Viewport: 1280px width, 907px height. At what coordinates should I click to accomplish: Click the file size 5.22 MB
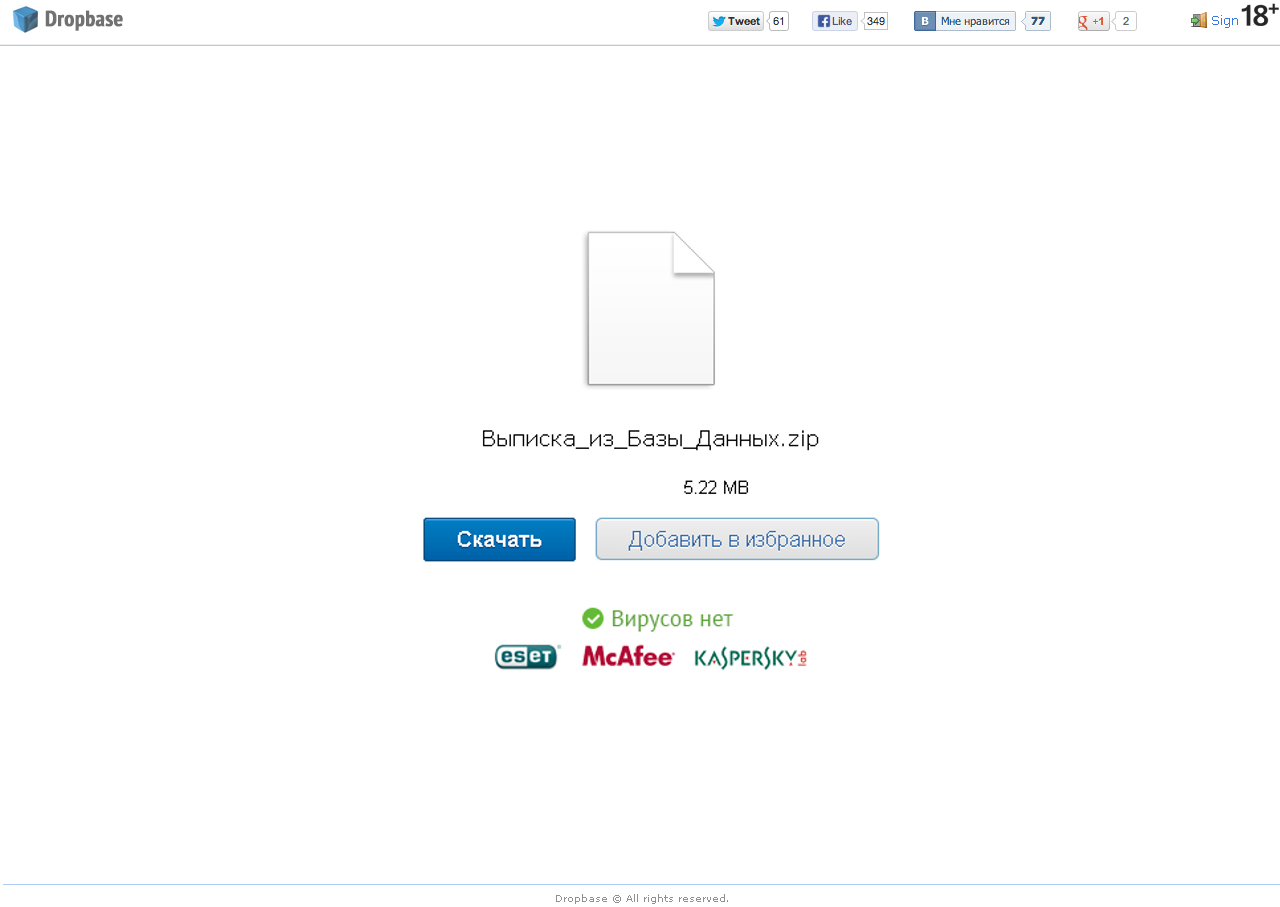pyautogui.click(x=716, y=488)
